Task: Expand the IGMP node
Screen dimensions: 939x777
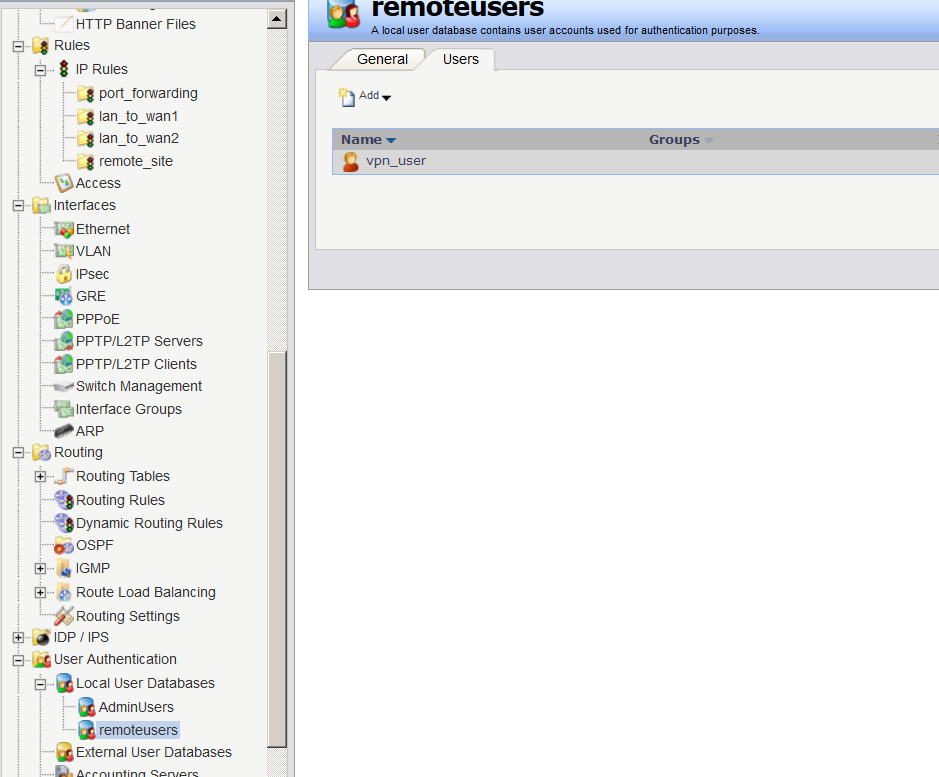Action: click(x=40, y=569)
